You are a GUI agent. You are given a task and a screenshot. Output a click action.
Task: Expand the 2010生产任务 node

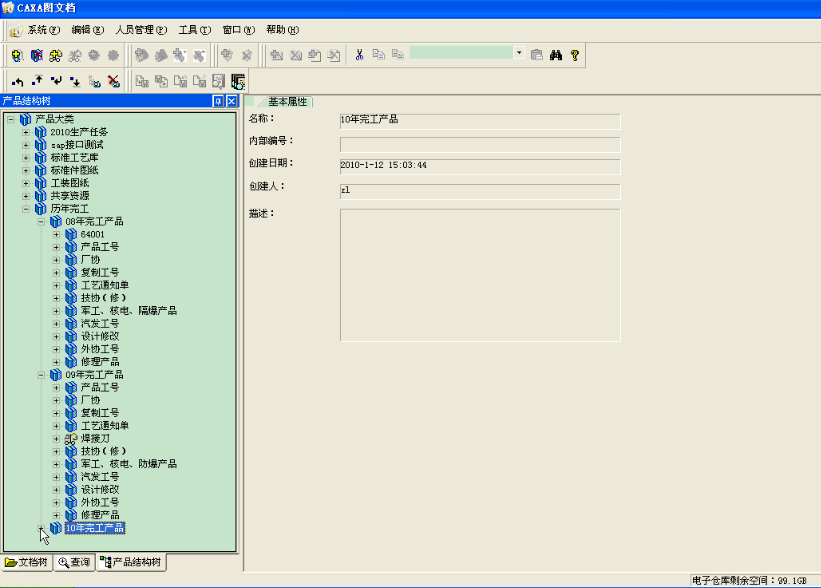[26, 132]
